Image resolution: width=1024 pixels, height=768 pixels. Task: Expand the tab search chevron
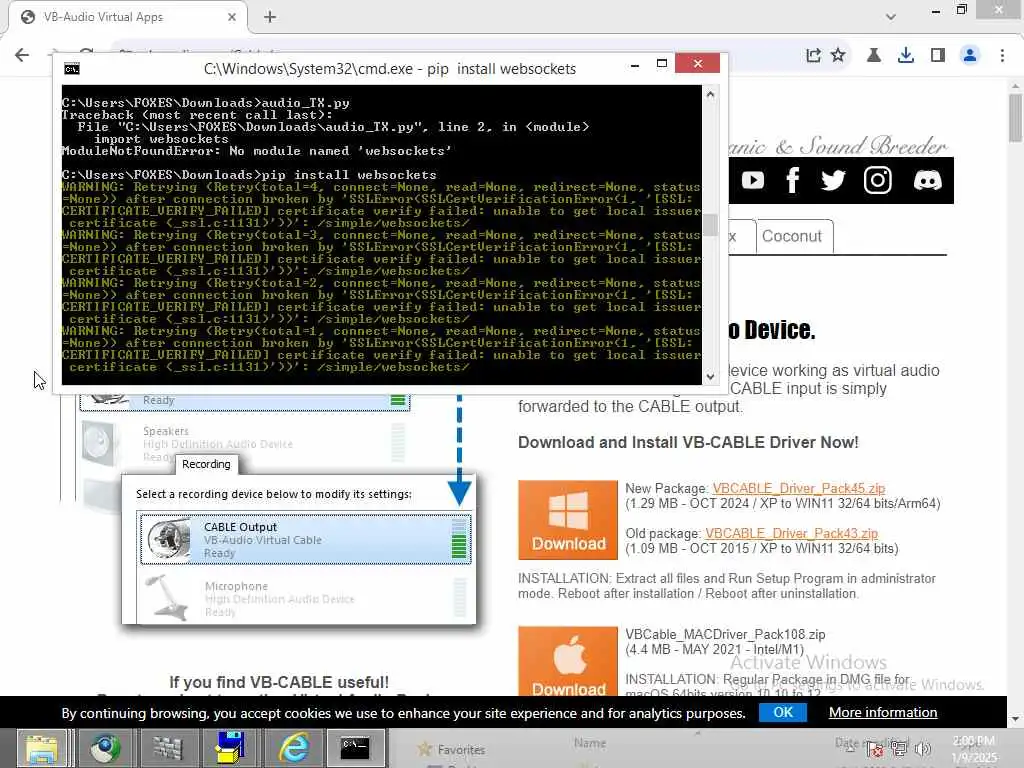891,17
